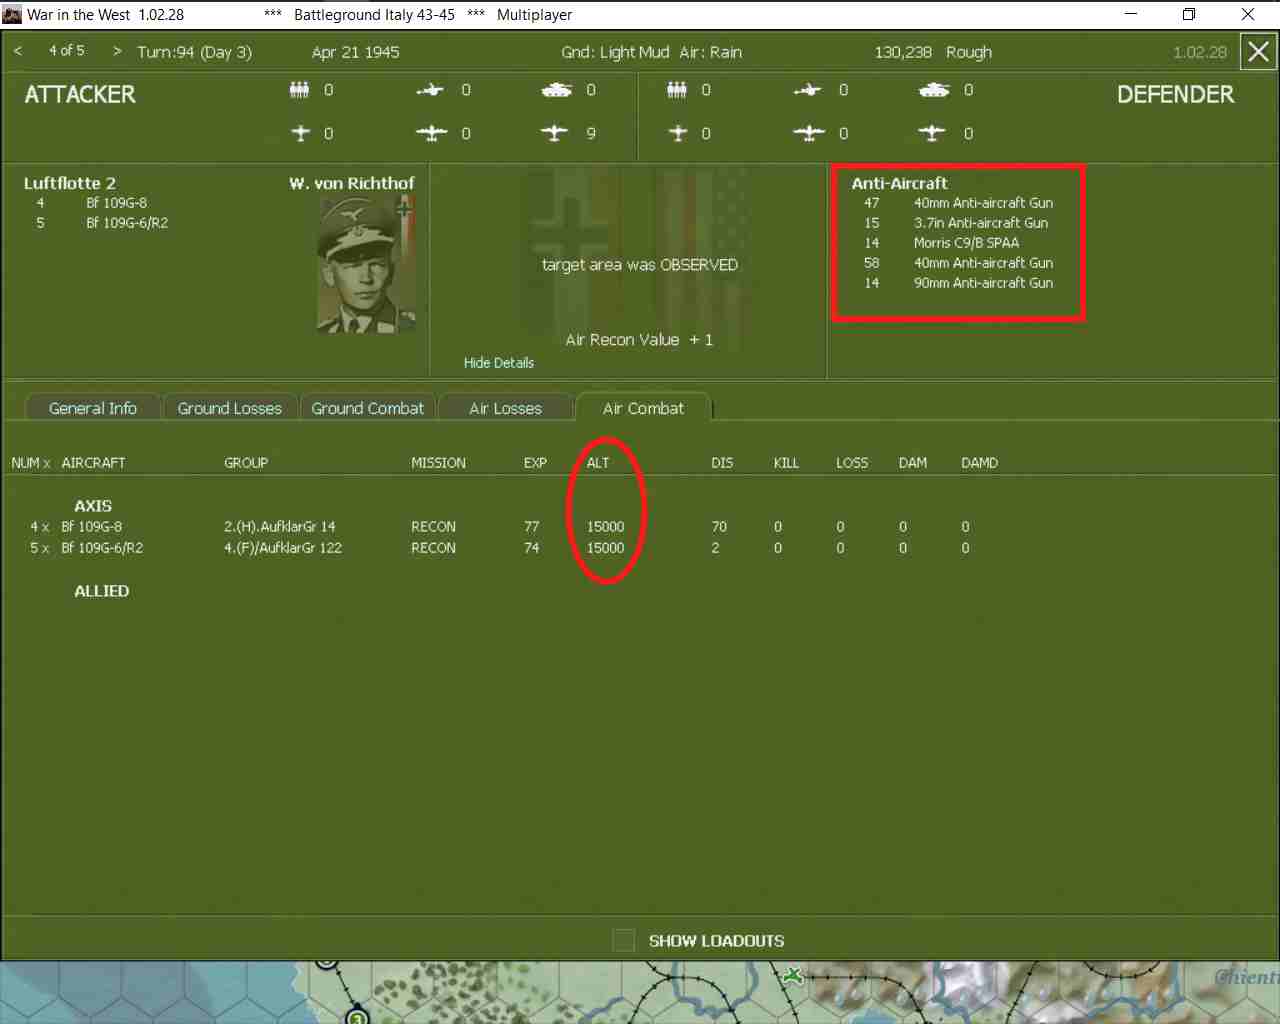Click the Luftflotte 2 unit name
The width and height of the screenshot is (1280, 1024).
[70, 183]
